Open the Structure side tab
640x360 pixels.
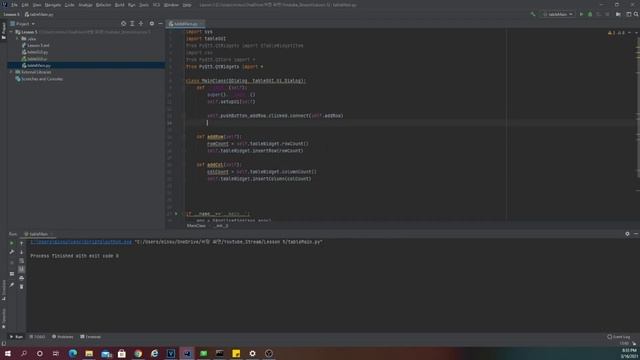(x=4, y=290)
